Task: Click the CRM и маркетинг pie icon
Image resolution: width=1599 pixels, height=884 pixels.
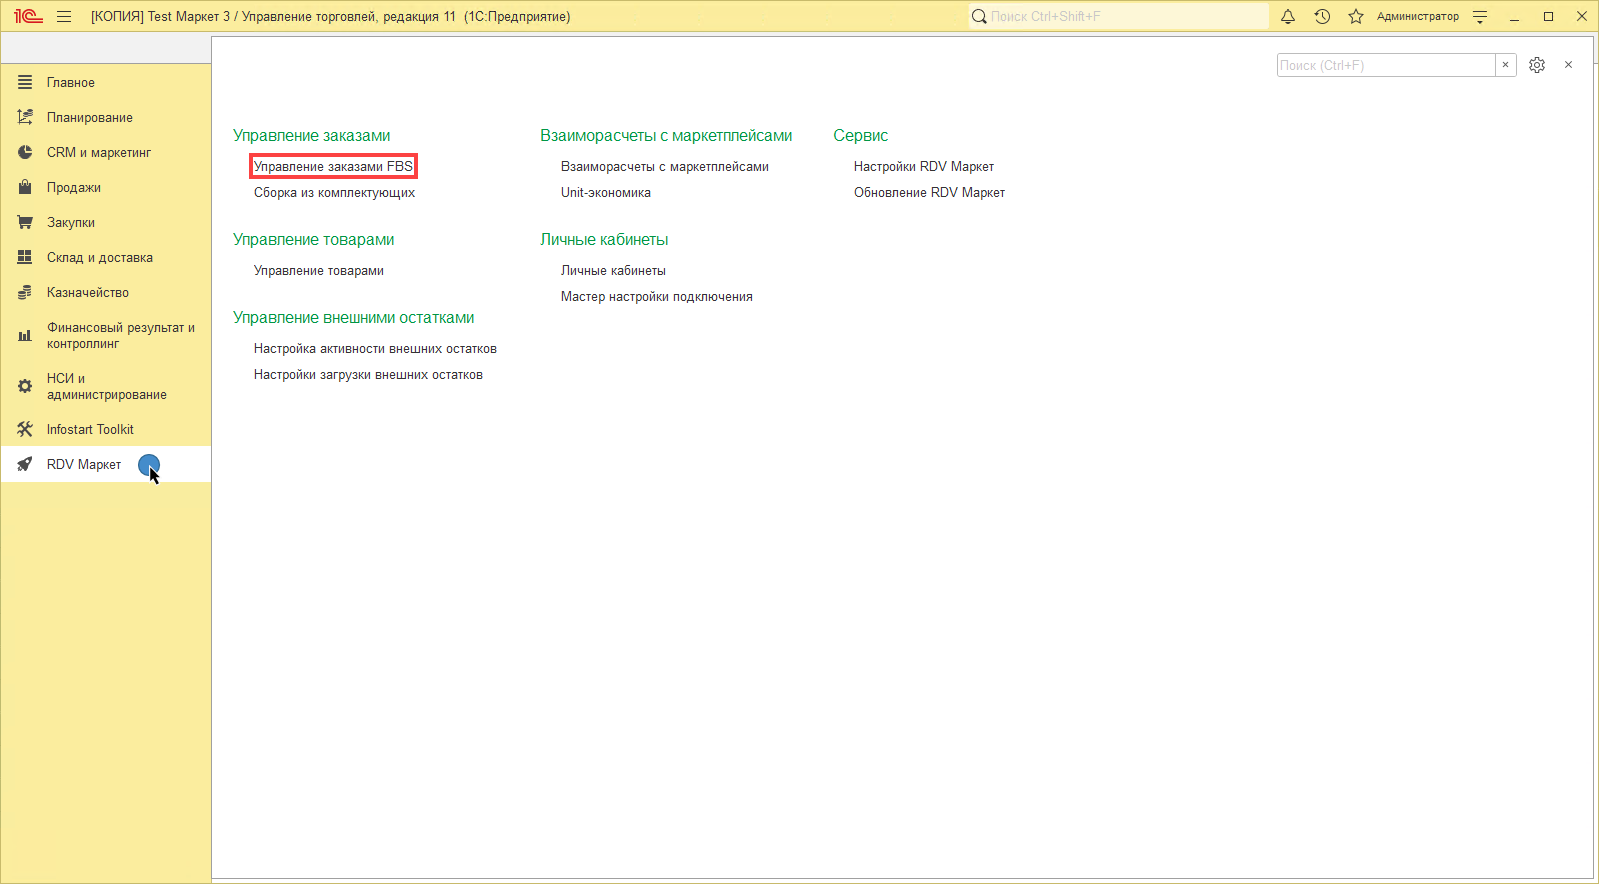Action: [x=25, y=152]
